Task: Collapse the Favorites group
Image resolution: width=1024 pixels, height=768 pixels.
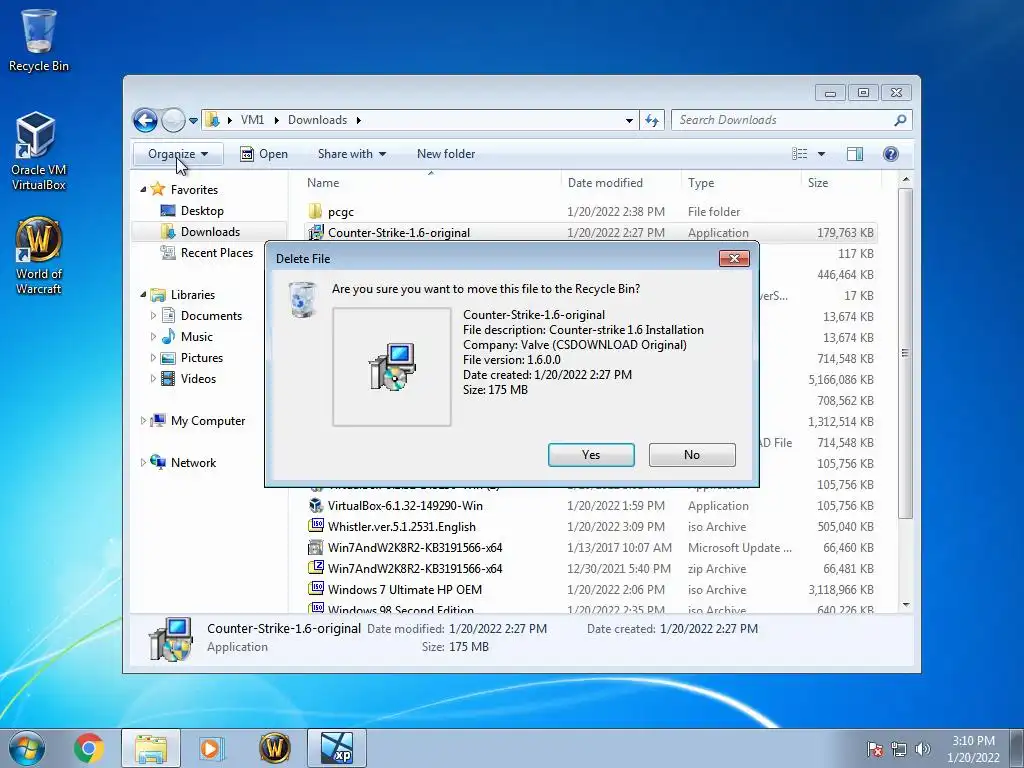Action: point(143,189)
